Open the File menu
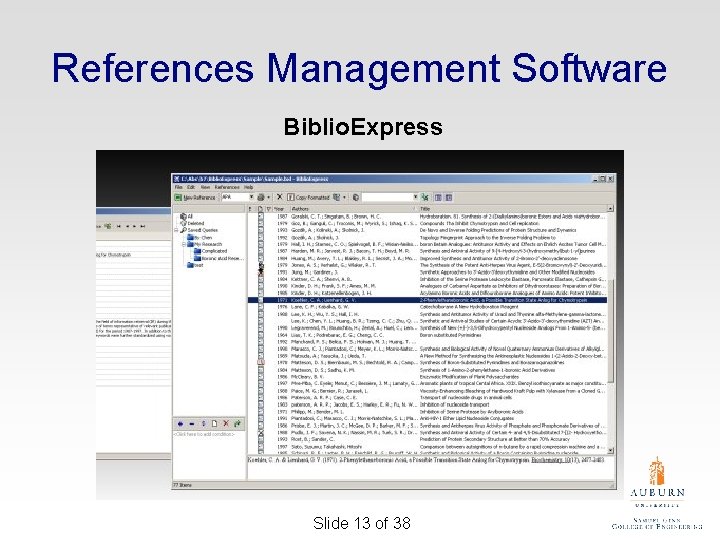This screenshot has height=540, width=720. (179, 187)
